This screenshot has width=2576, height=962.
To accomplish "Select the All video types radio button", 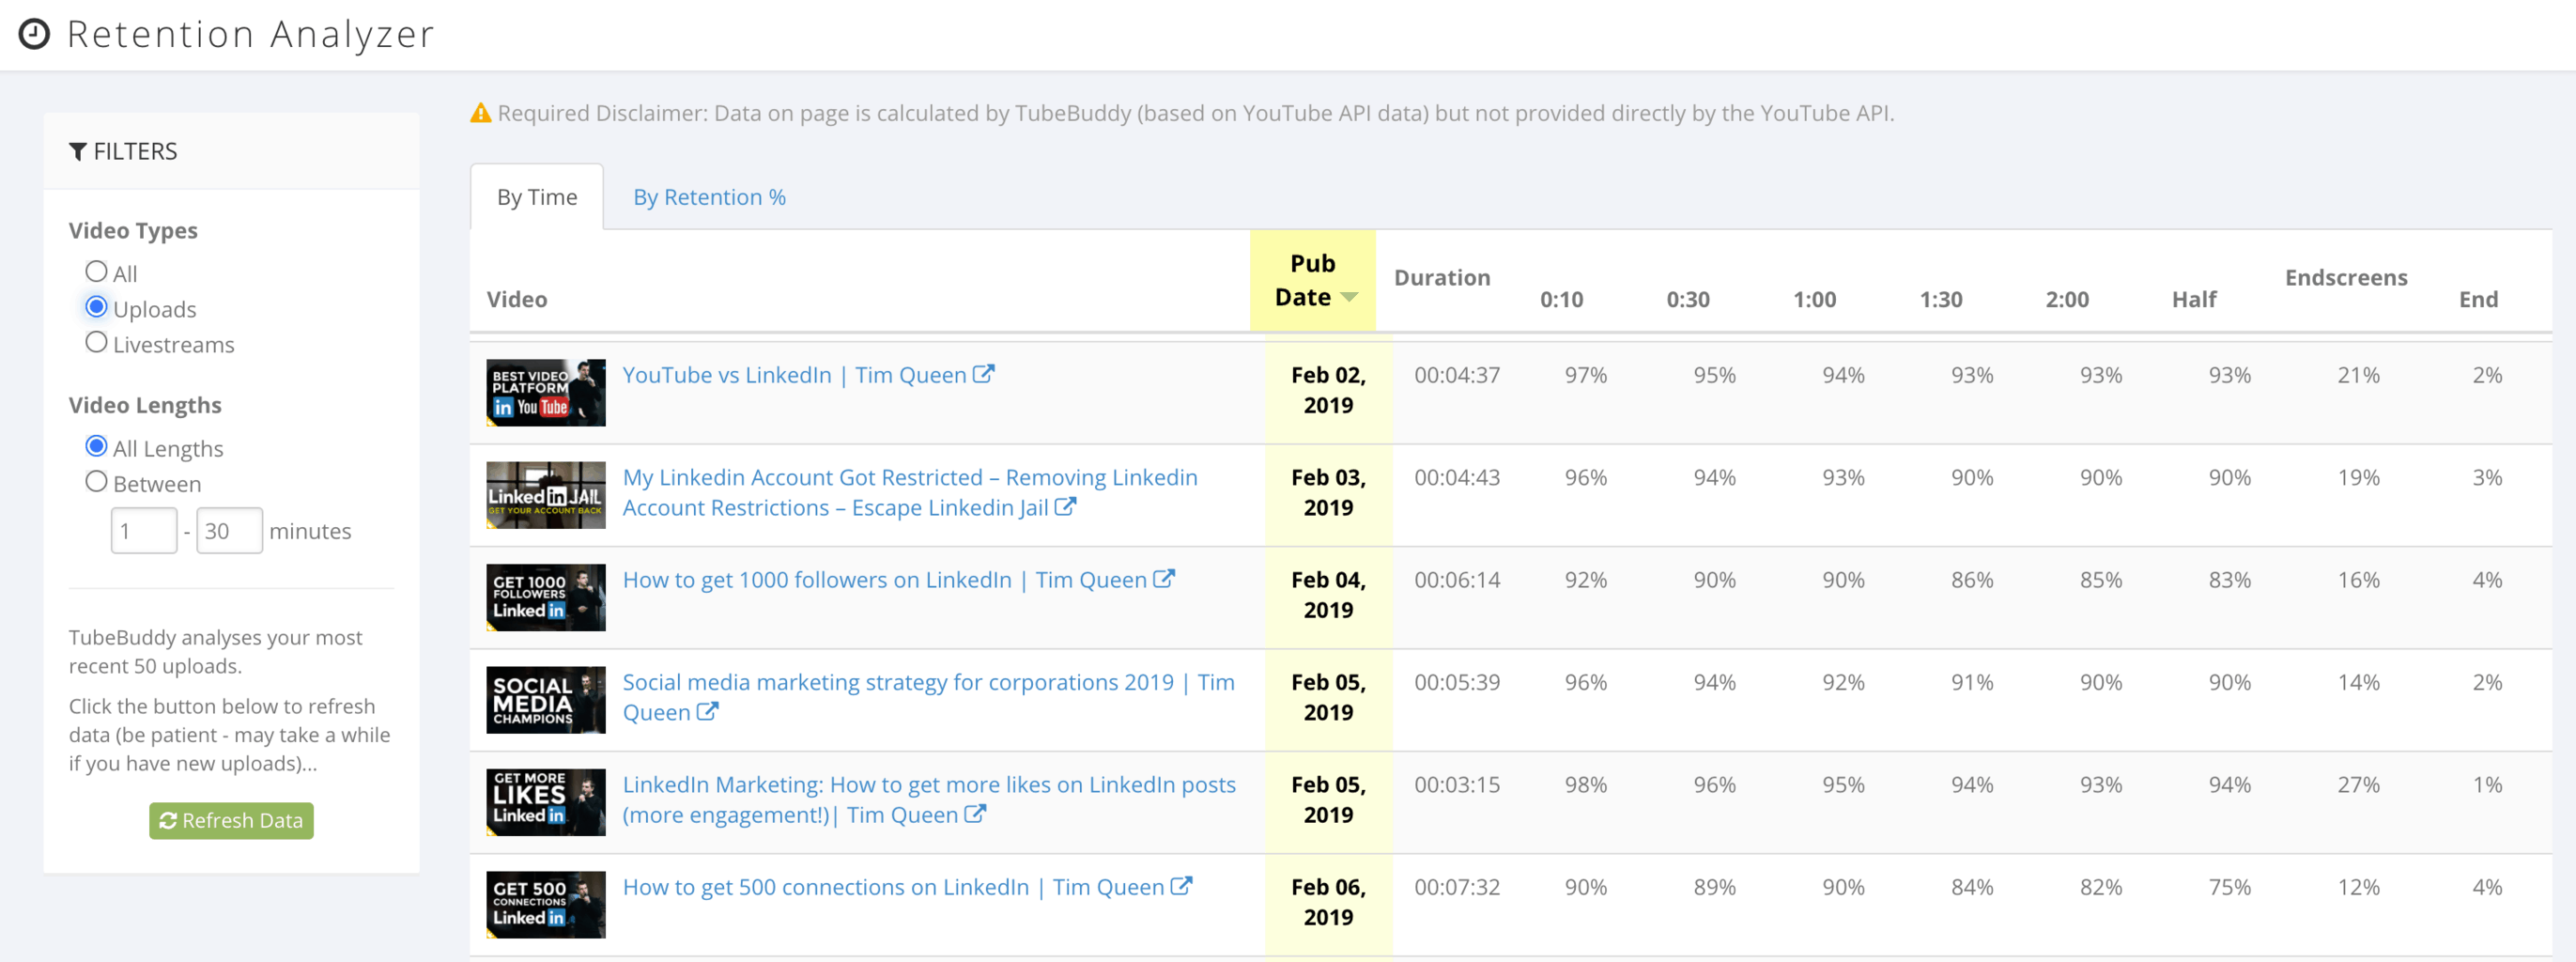I will coord(96,271).
